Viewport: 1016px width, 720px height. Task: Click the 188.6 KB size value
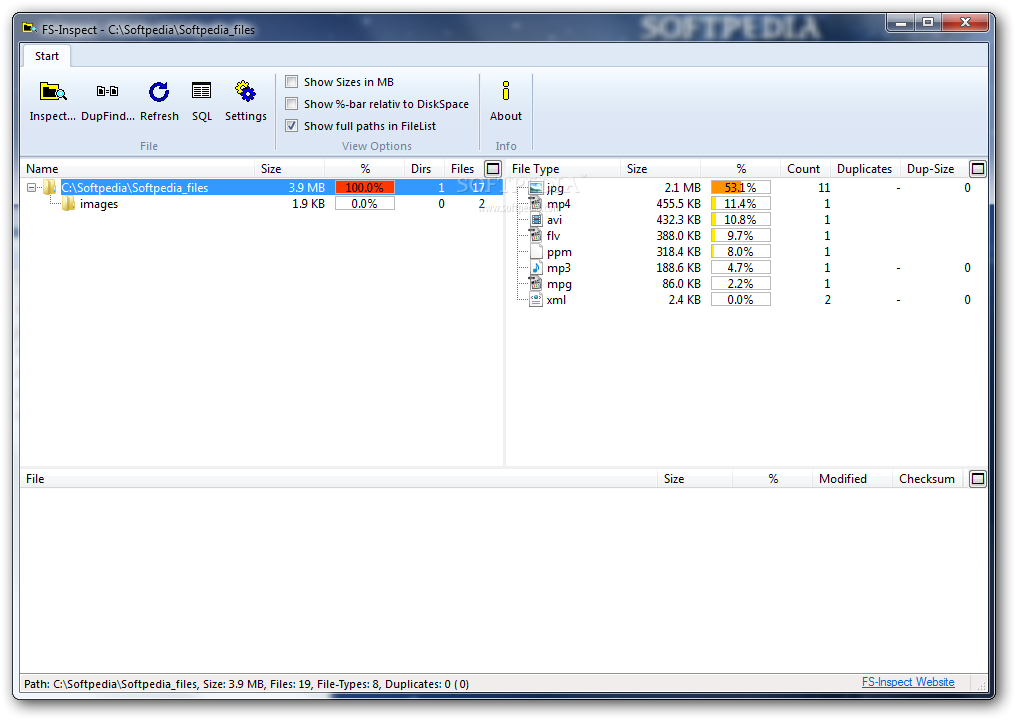678,268
